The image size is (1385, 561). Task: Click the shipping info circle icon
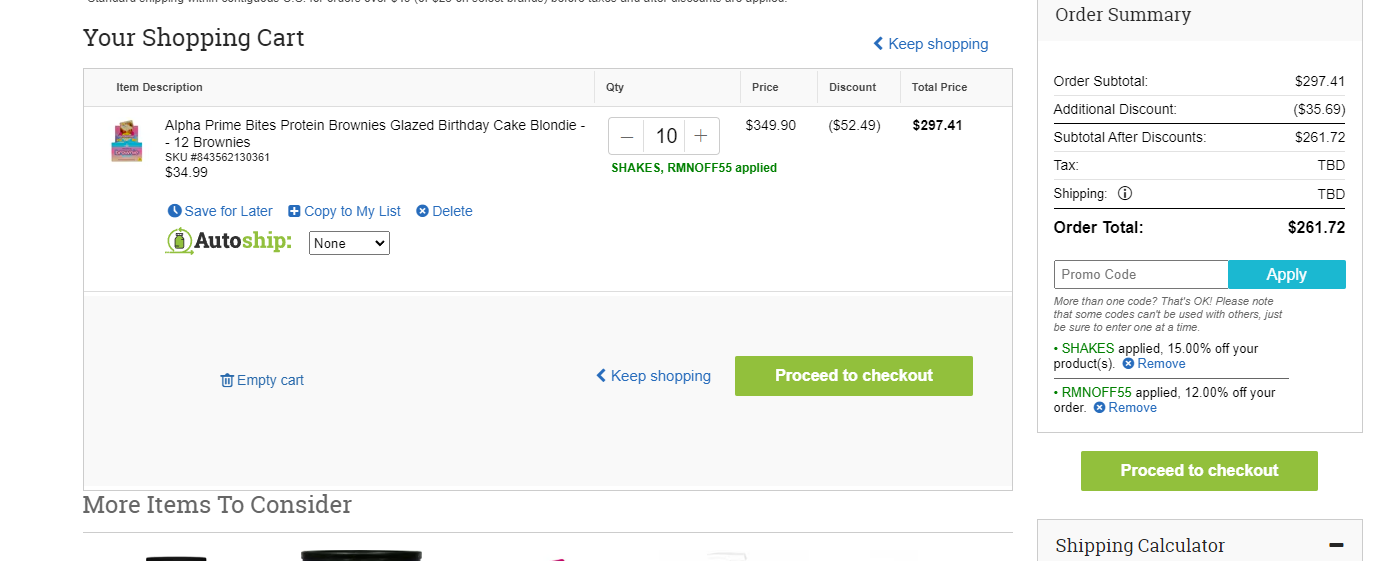[x=1125, y=193]
